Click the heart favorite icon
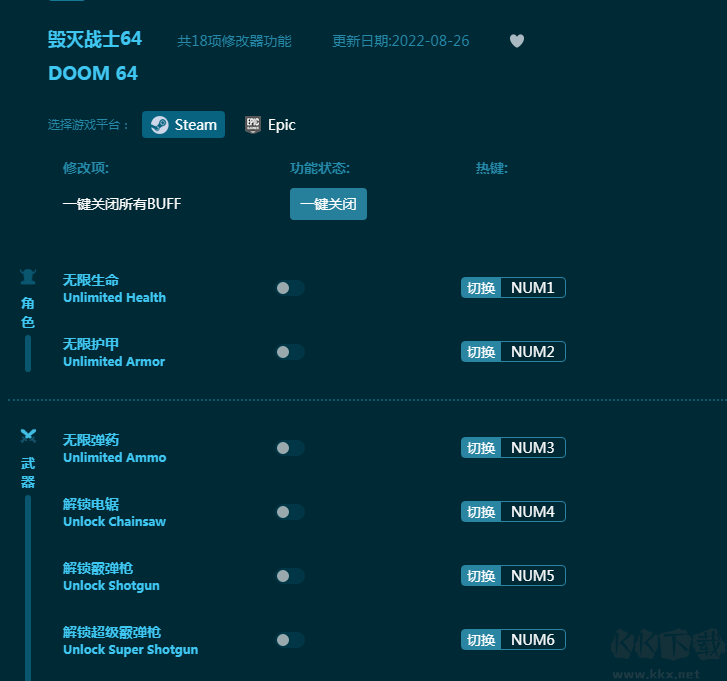727x681 pixels. (517, 41)
